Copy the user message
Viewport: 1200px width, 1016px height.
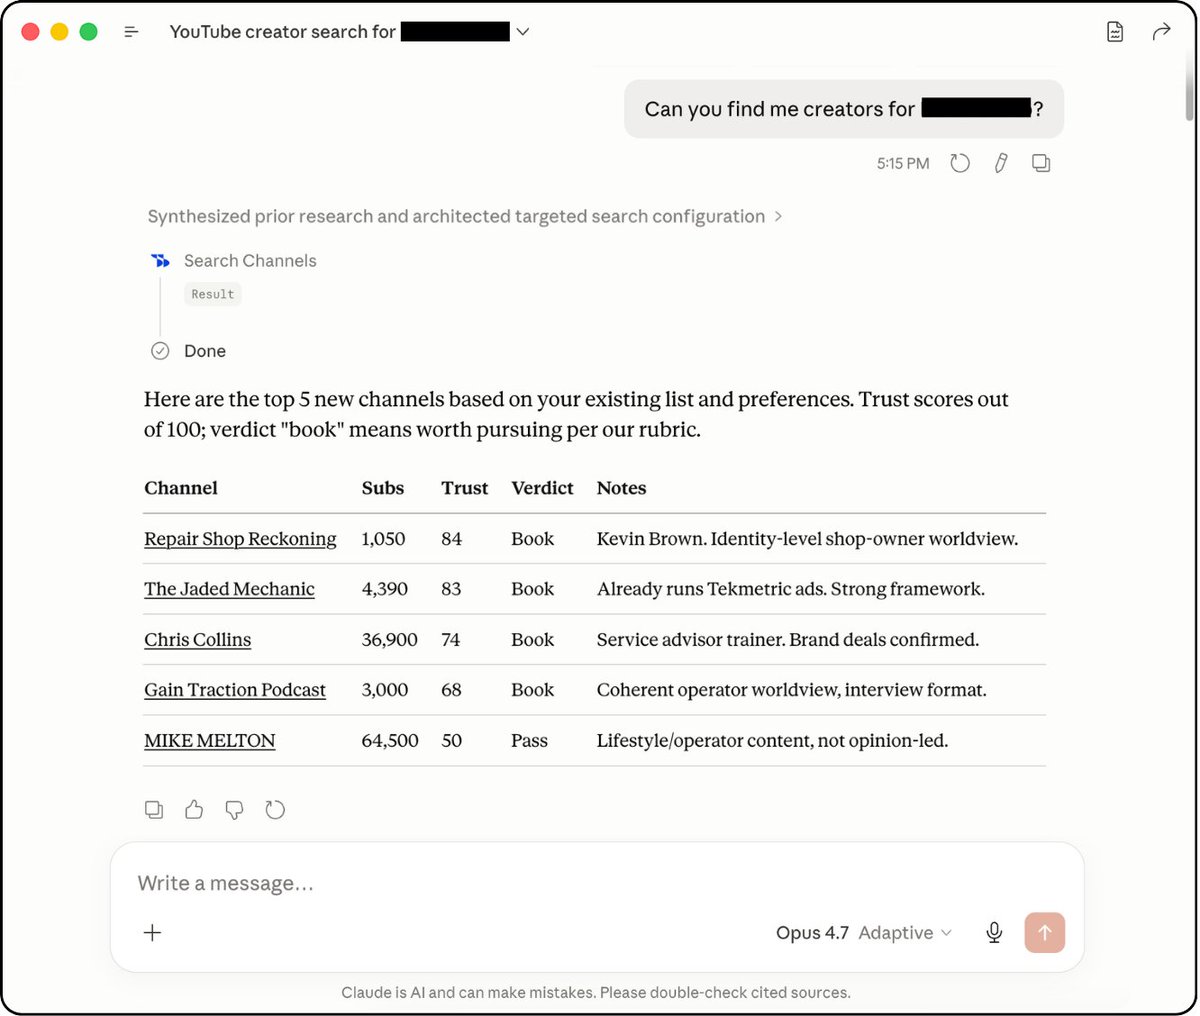tap(1041, 163)
